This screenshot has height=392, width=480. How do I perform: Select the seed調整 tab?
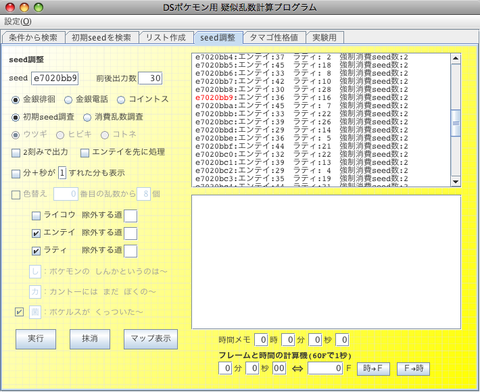tap(218, 37)
